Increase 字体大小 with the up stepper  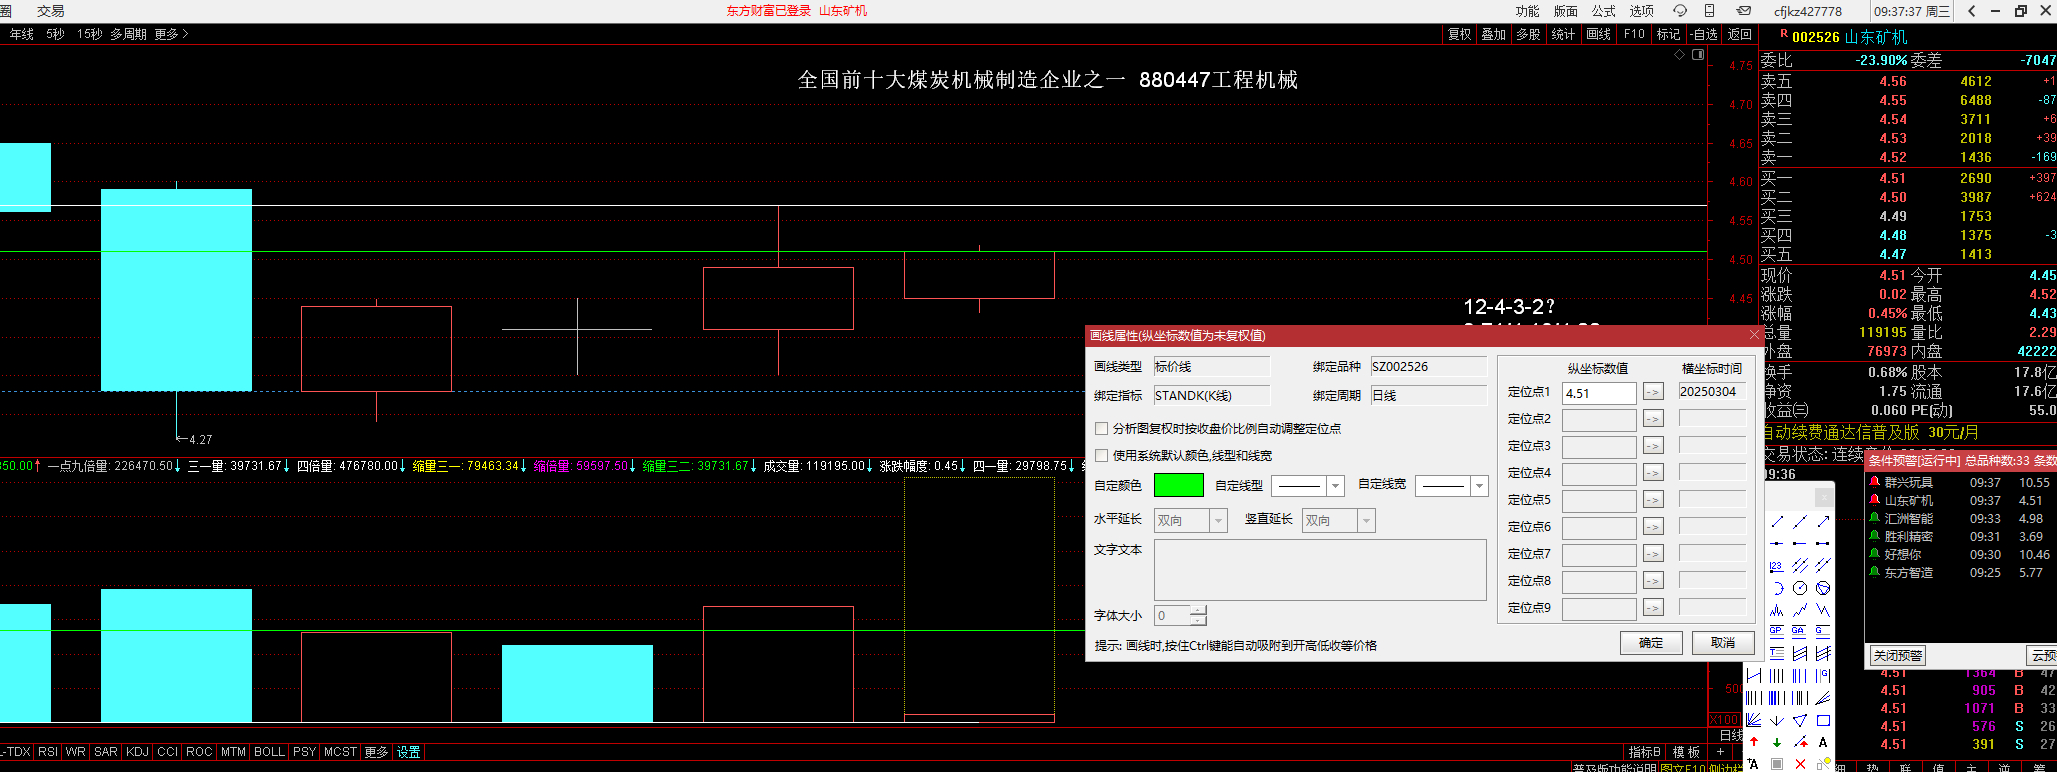point(1197,610)
